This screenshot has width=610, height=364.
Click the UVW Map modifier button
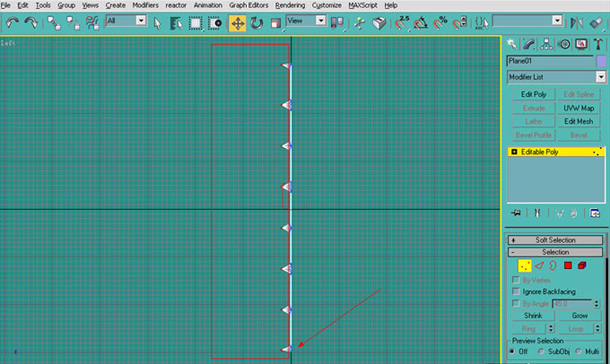point(578,108)
